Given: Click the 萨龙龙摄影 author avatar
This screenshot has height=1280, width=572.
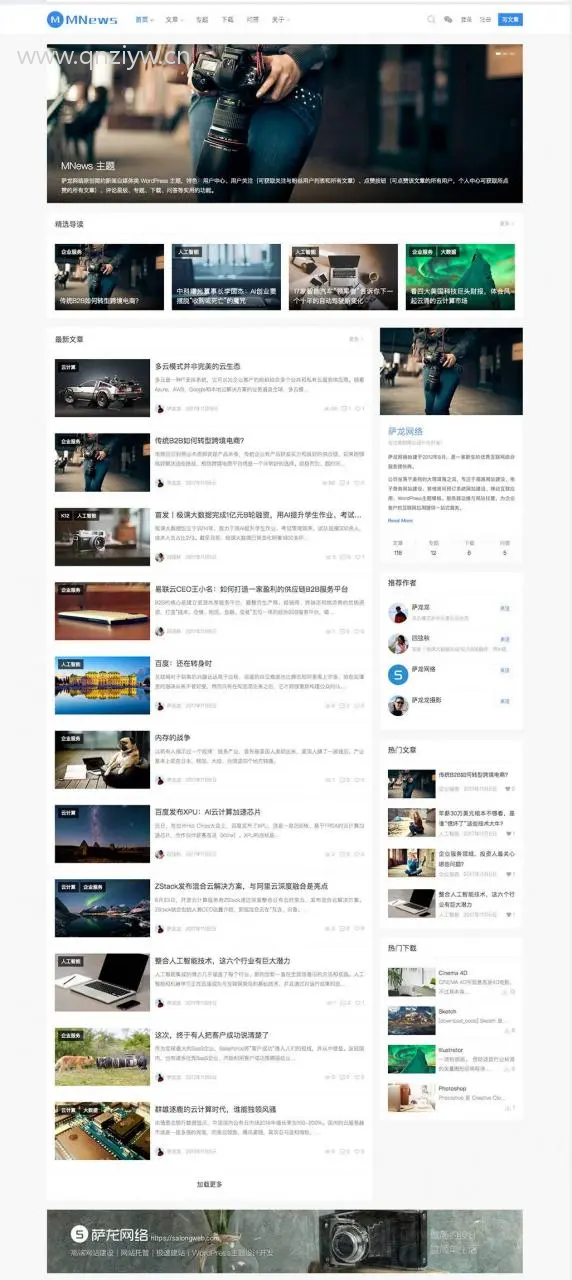Looking at the screenshot, I should coord(398,704).
